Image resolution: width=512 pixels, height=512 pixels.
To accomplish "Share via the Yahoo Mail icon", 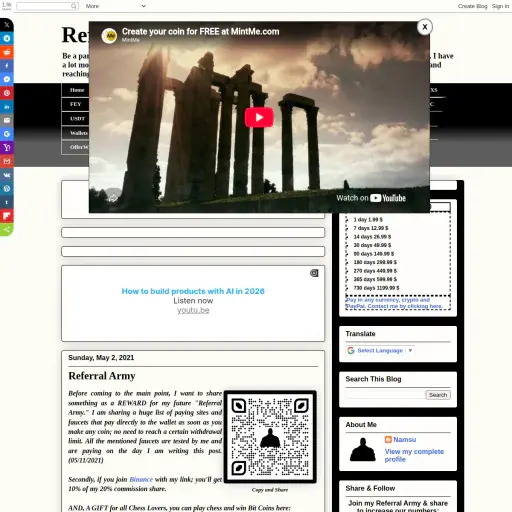I will pyautogui.click(x=7, y=148).
